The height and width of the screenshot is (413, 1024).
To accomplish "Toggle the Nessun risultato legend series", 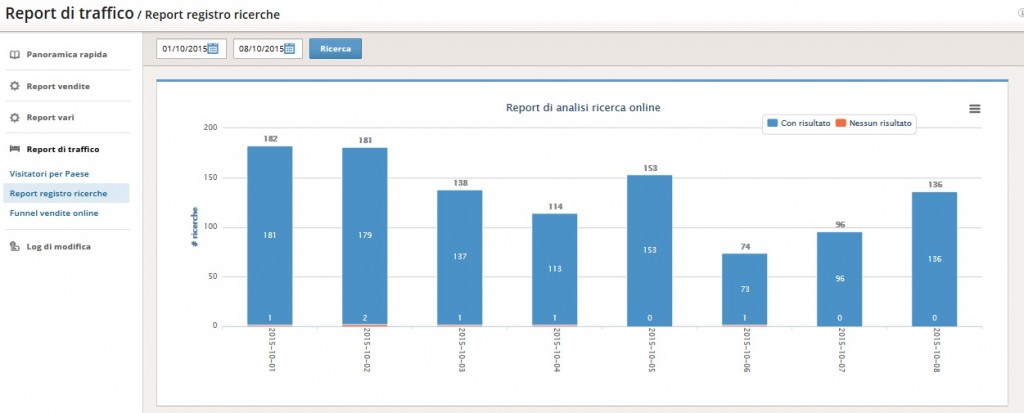I will click(x=873, y=123).
